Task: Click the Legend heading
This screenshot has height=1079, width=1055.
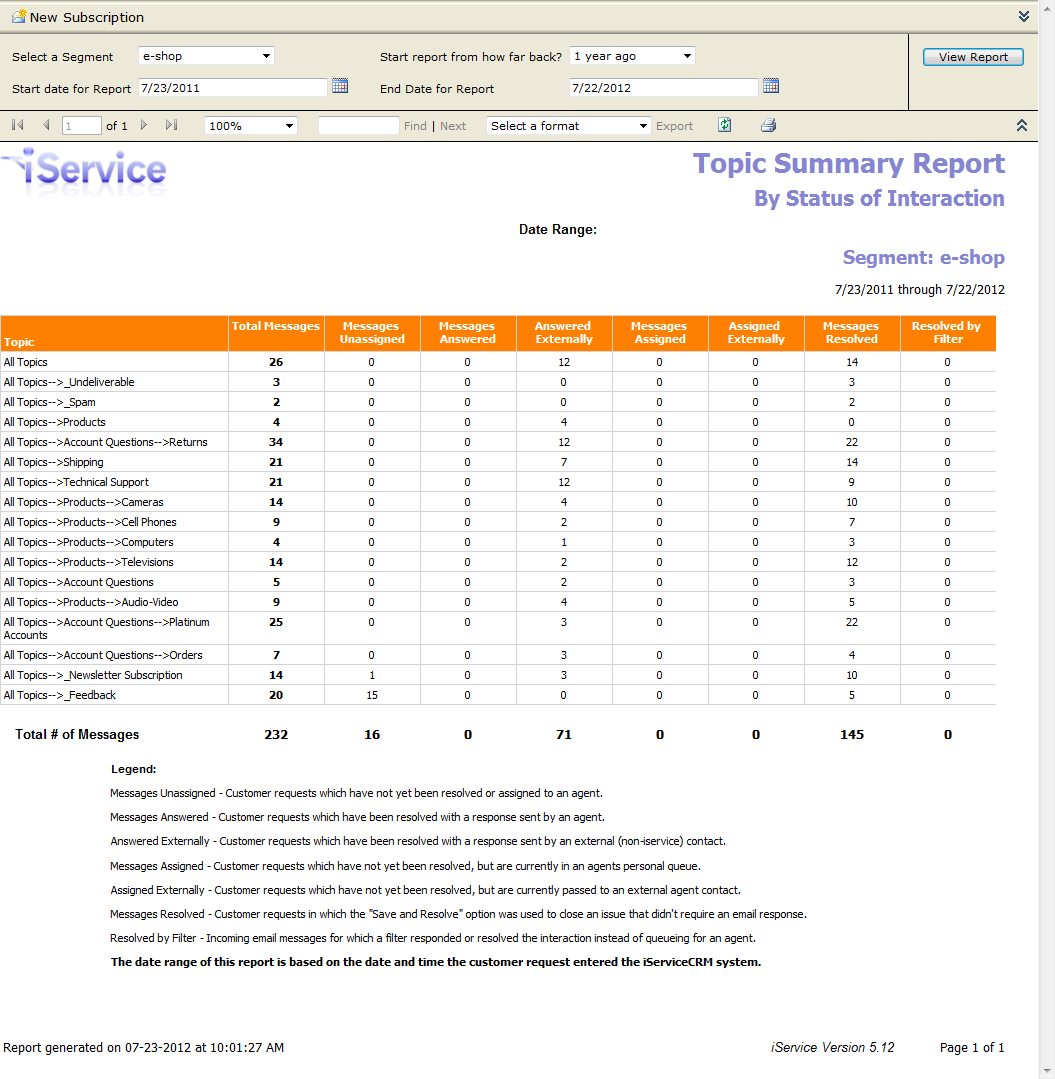Action: [134, 769]
